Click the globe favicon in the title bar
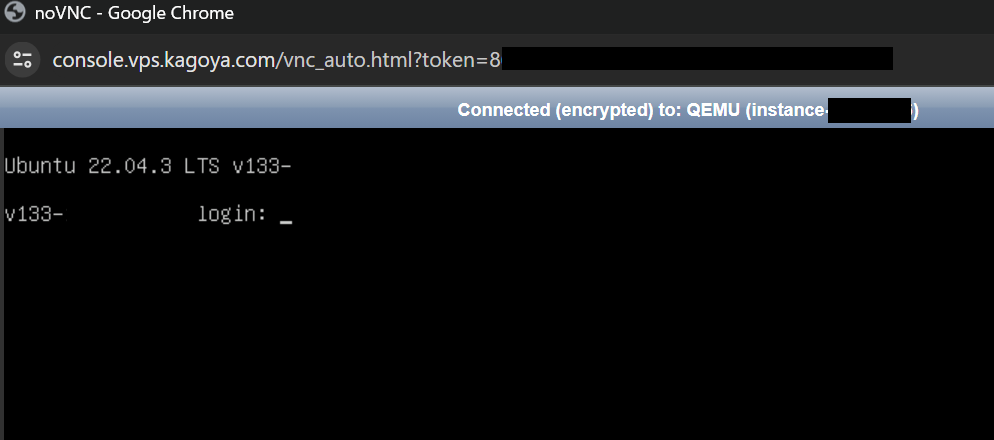 (15, 14)
